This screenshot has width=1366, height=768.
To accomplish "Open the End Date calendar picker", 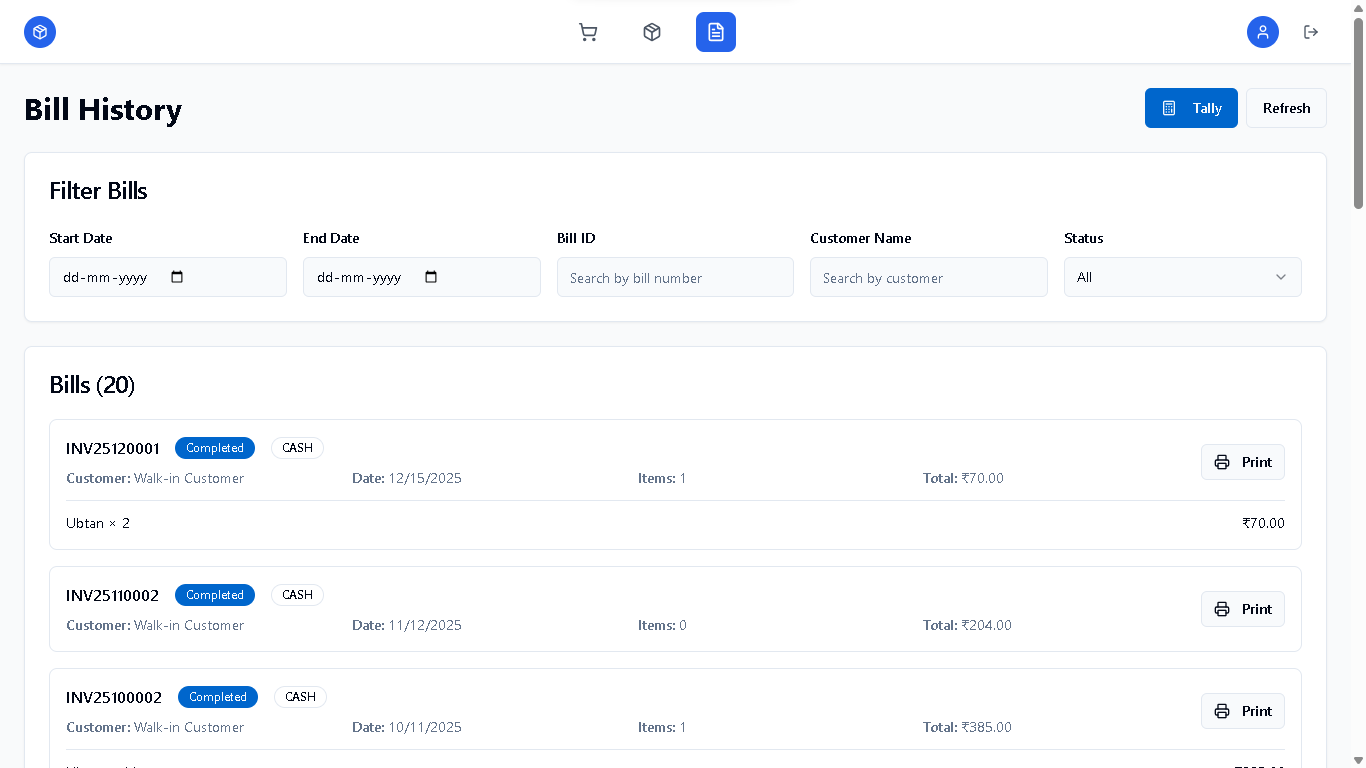I will [432, 277].
